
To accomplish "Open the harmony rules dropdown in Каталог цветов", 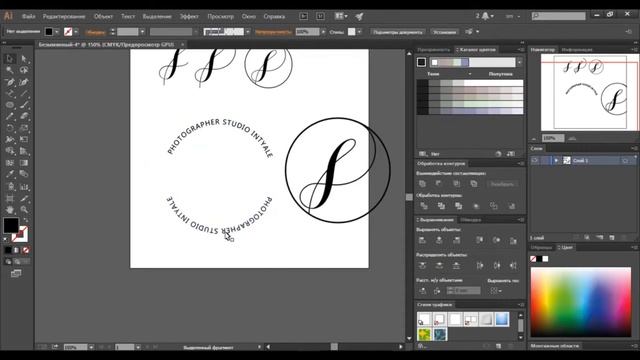I will tap(519, 62).
